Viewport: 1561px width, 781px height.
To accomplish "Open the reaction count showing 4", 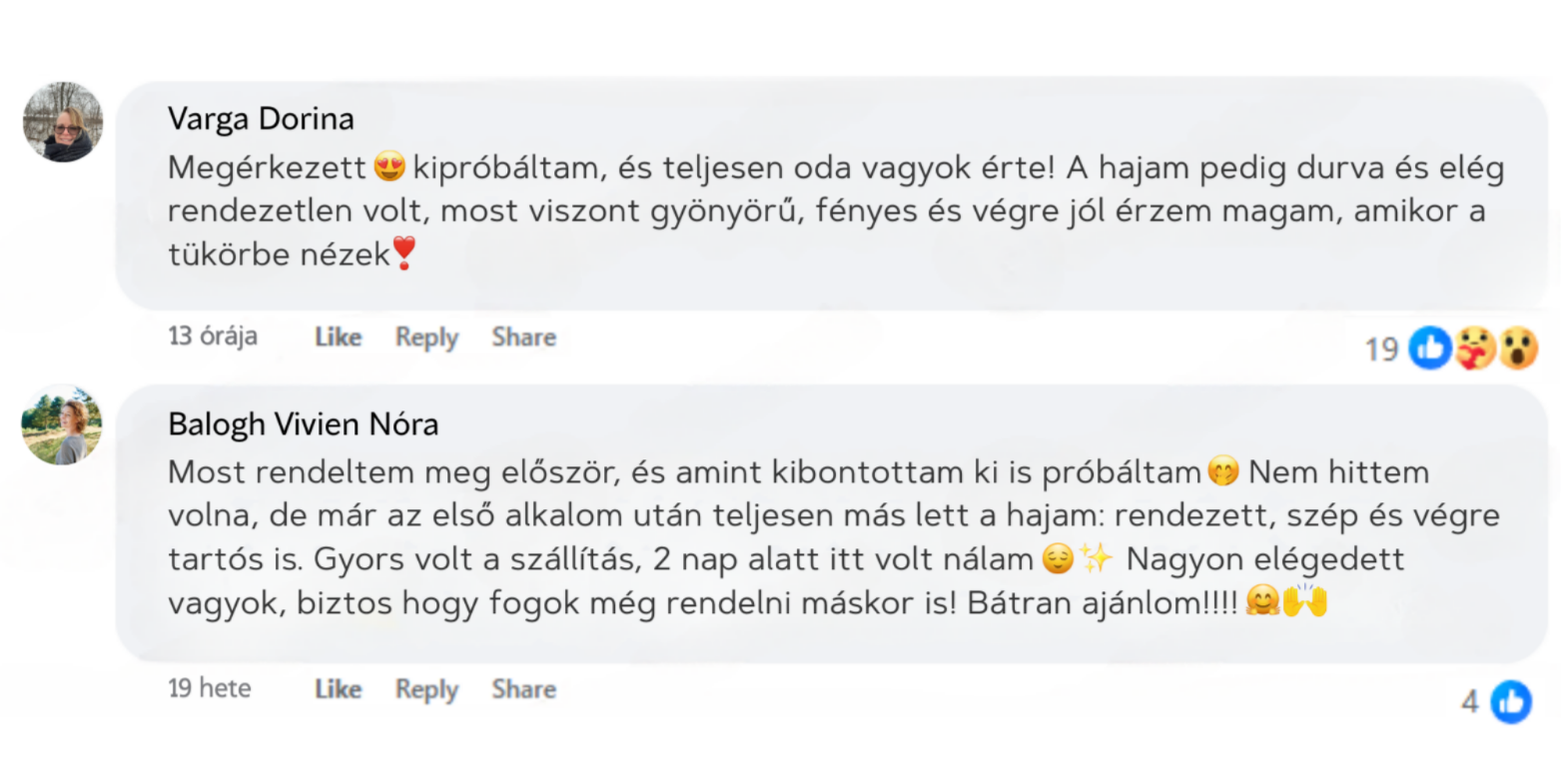I will [x=1469, y=701].
